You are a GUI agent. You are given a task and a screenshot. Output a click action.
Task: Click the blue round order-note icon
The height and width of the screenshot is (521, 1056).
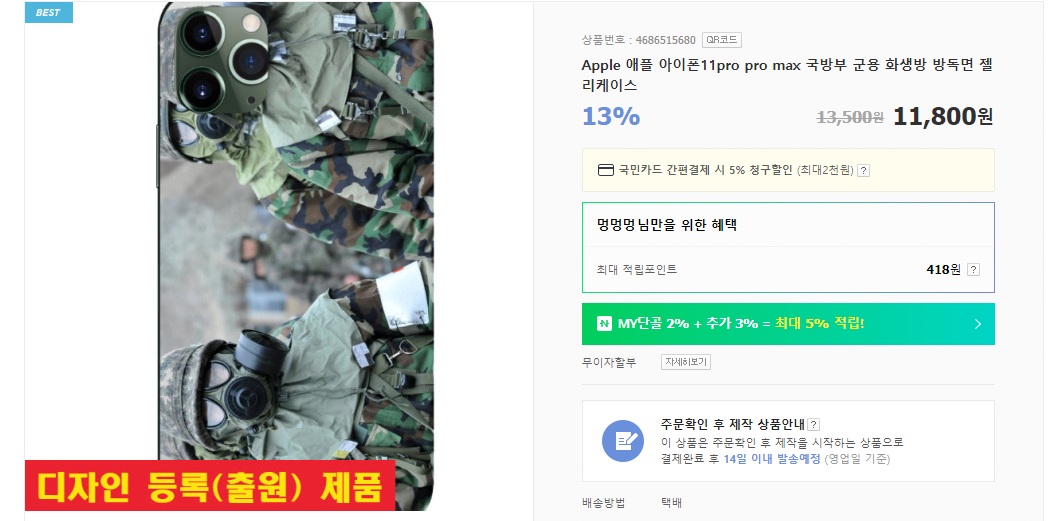tap(623, 441)
